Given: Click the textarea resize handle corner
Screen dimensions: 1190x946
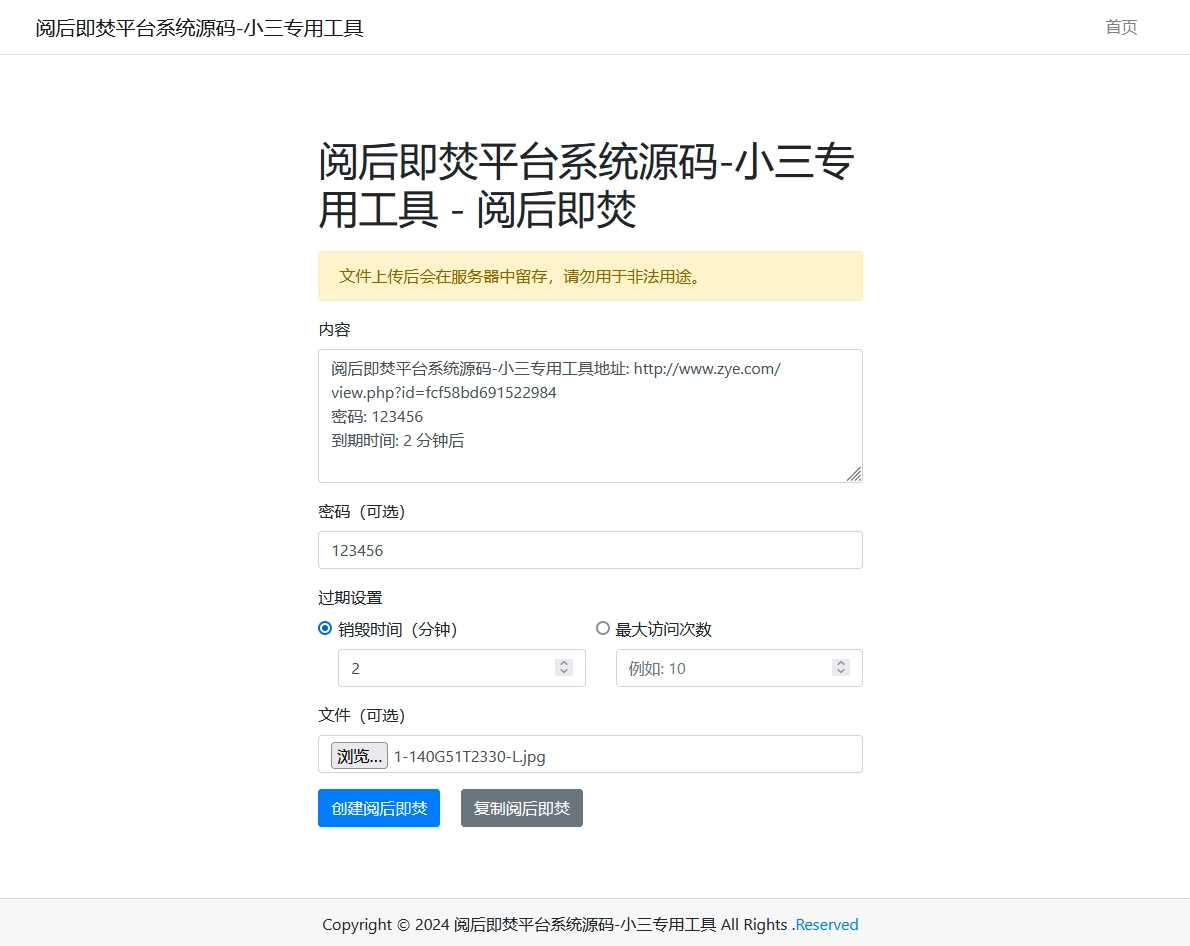Looking at the screenshot, I should point(855,476).
